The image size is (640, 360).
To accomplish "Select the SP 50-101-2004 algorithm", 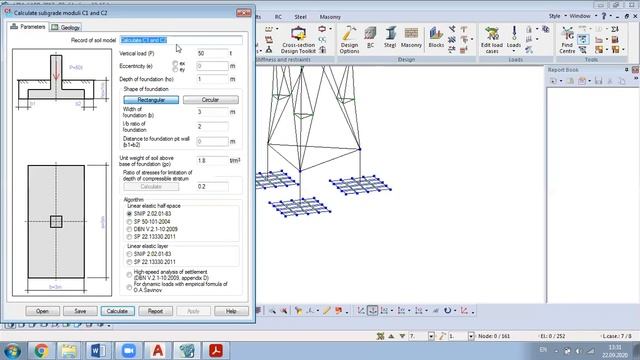I will [x=129, y=221].
